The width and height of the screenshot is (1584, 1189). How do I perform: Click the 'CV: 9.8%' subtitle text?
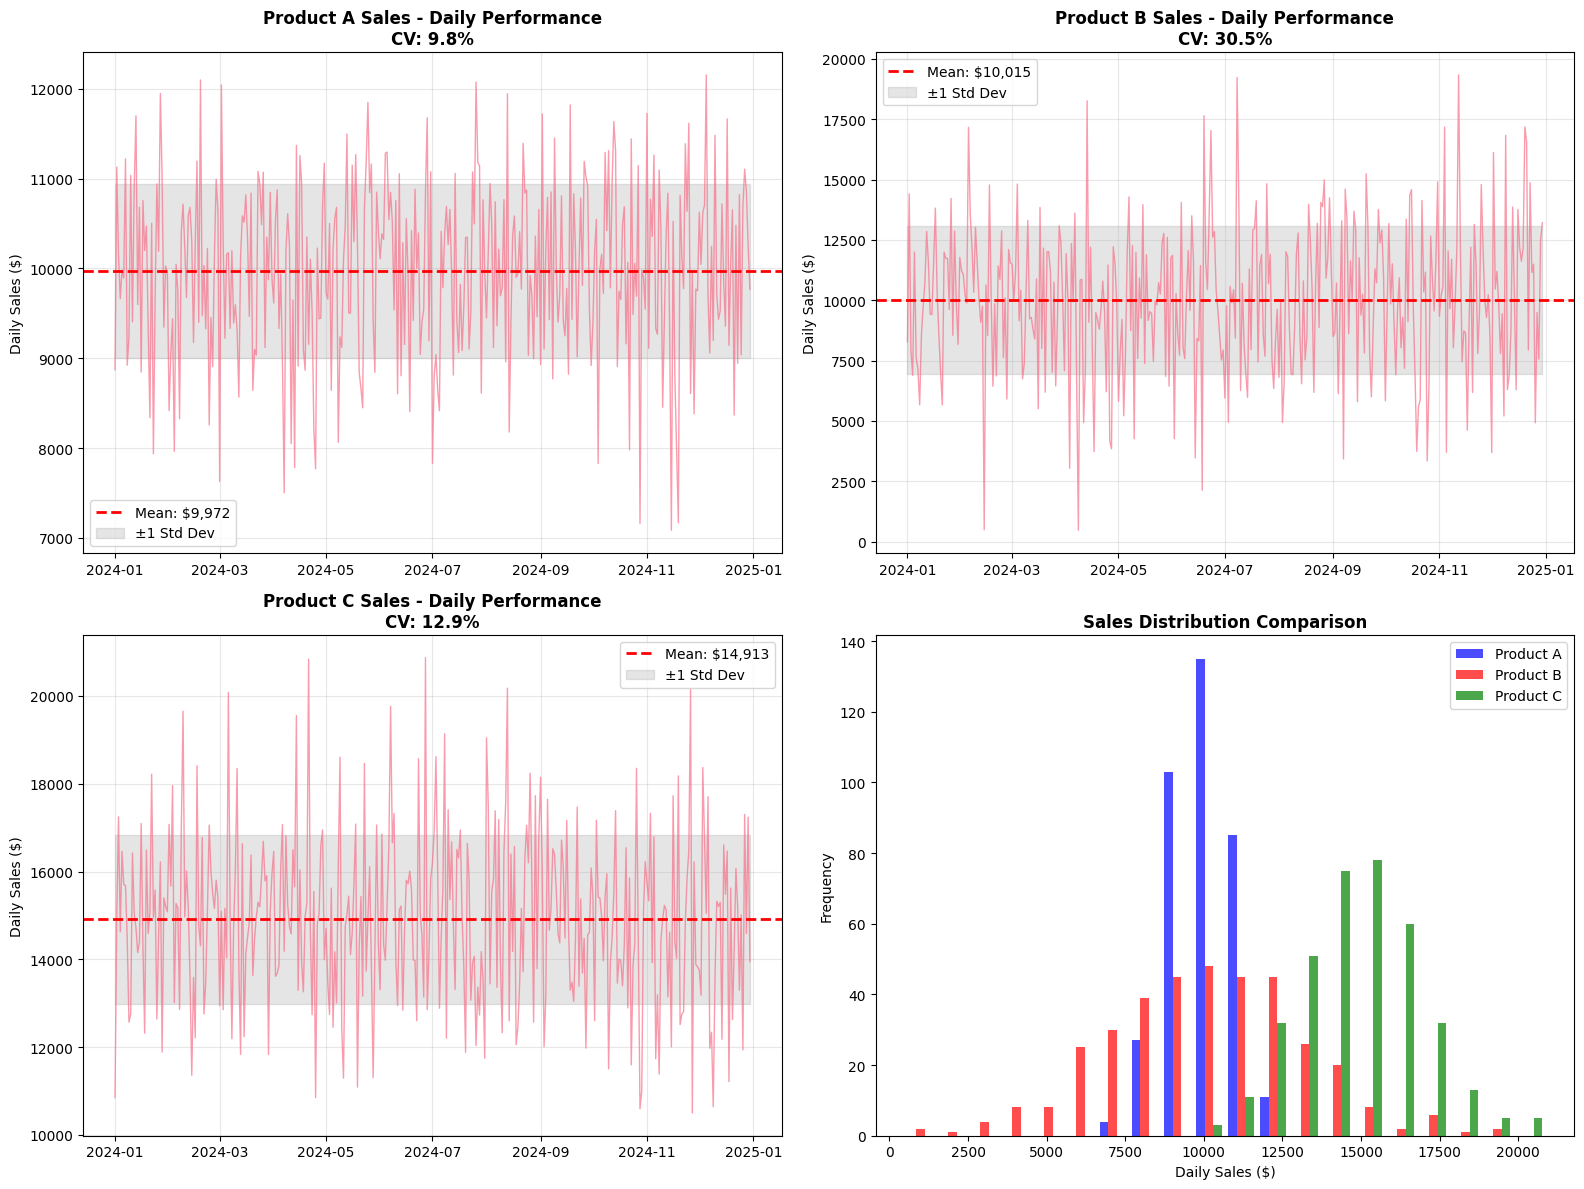coord(432,39)
